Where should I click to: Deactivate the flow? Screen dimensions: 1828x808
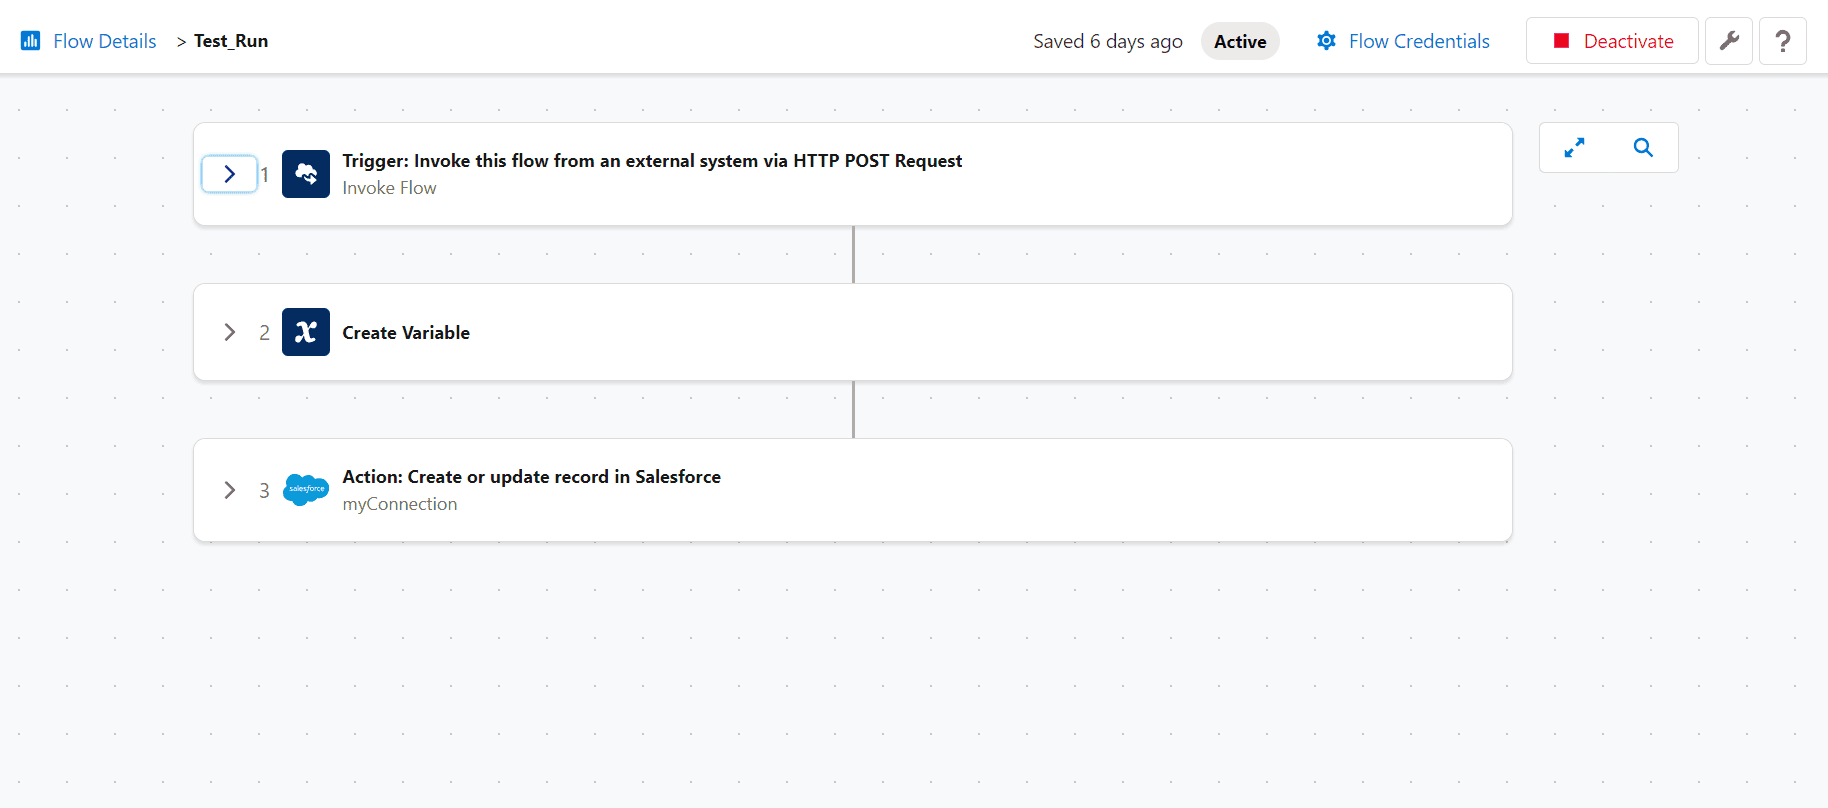pos(1612,41)
